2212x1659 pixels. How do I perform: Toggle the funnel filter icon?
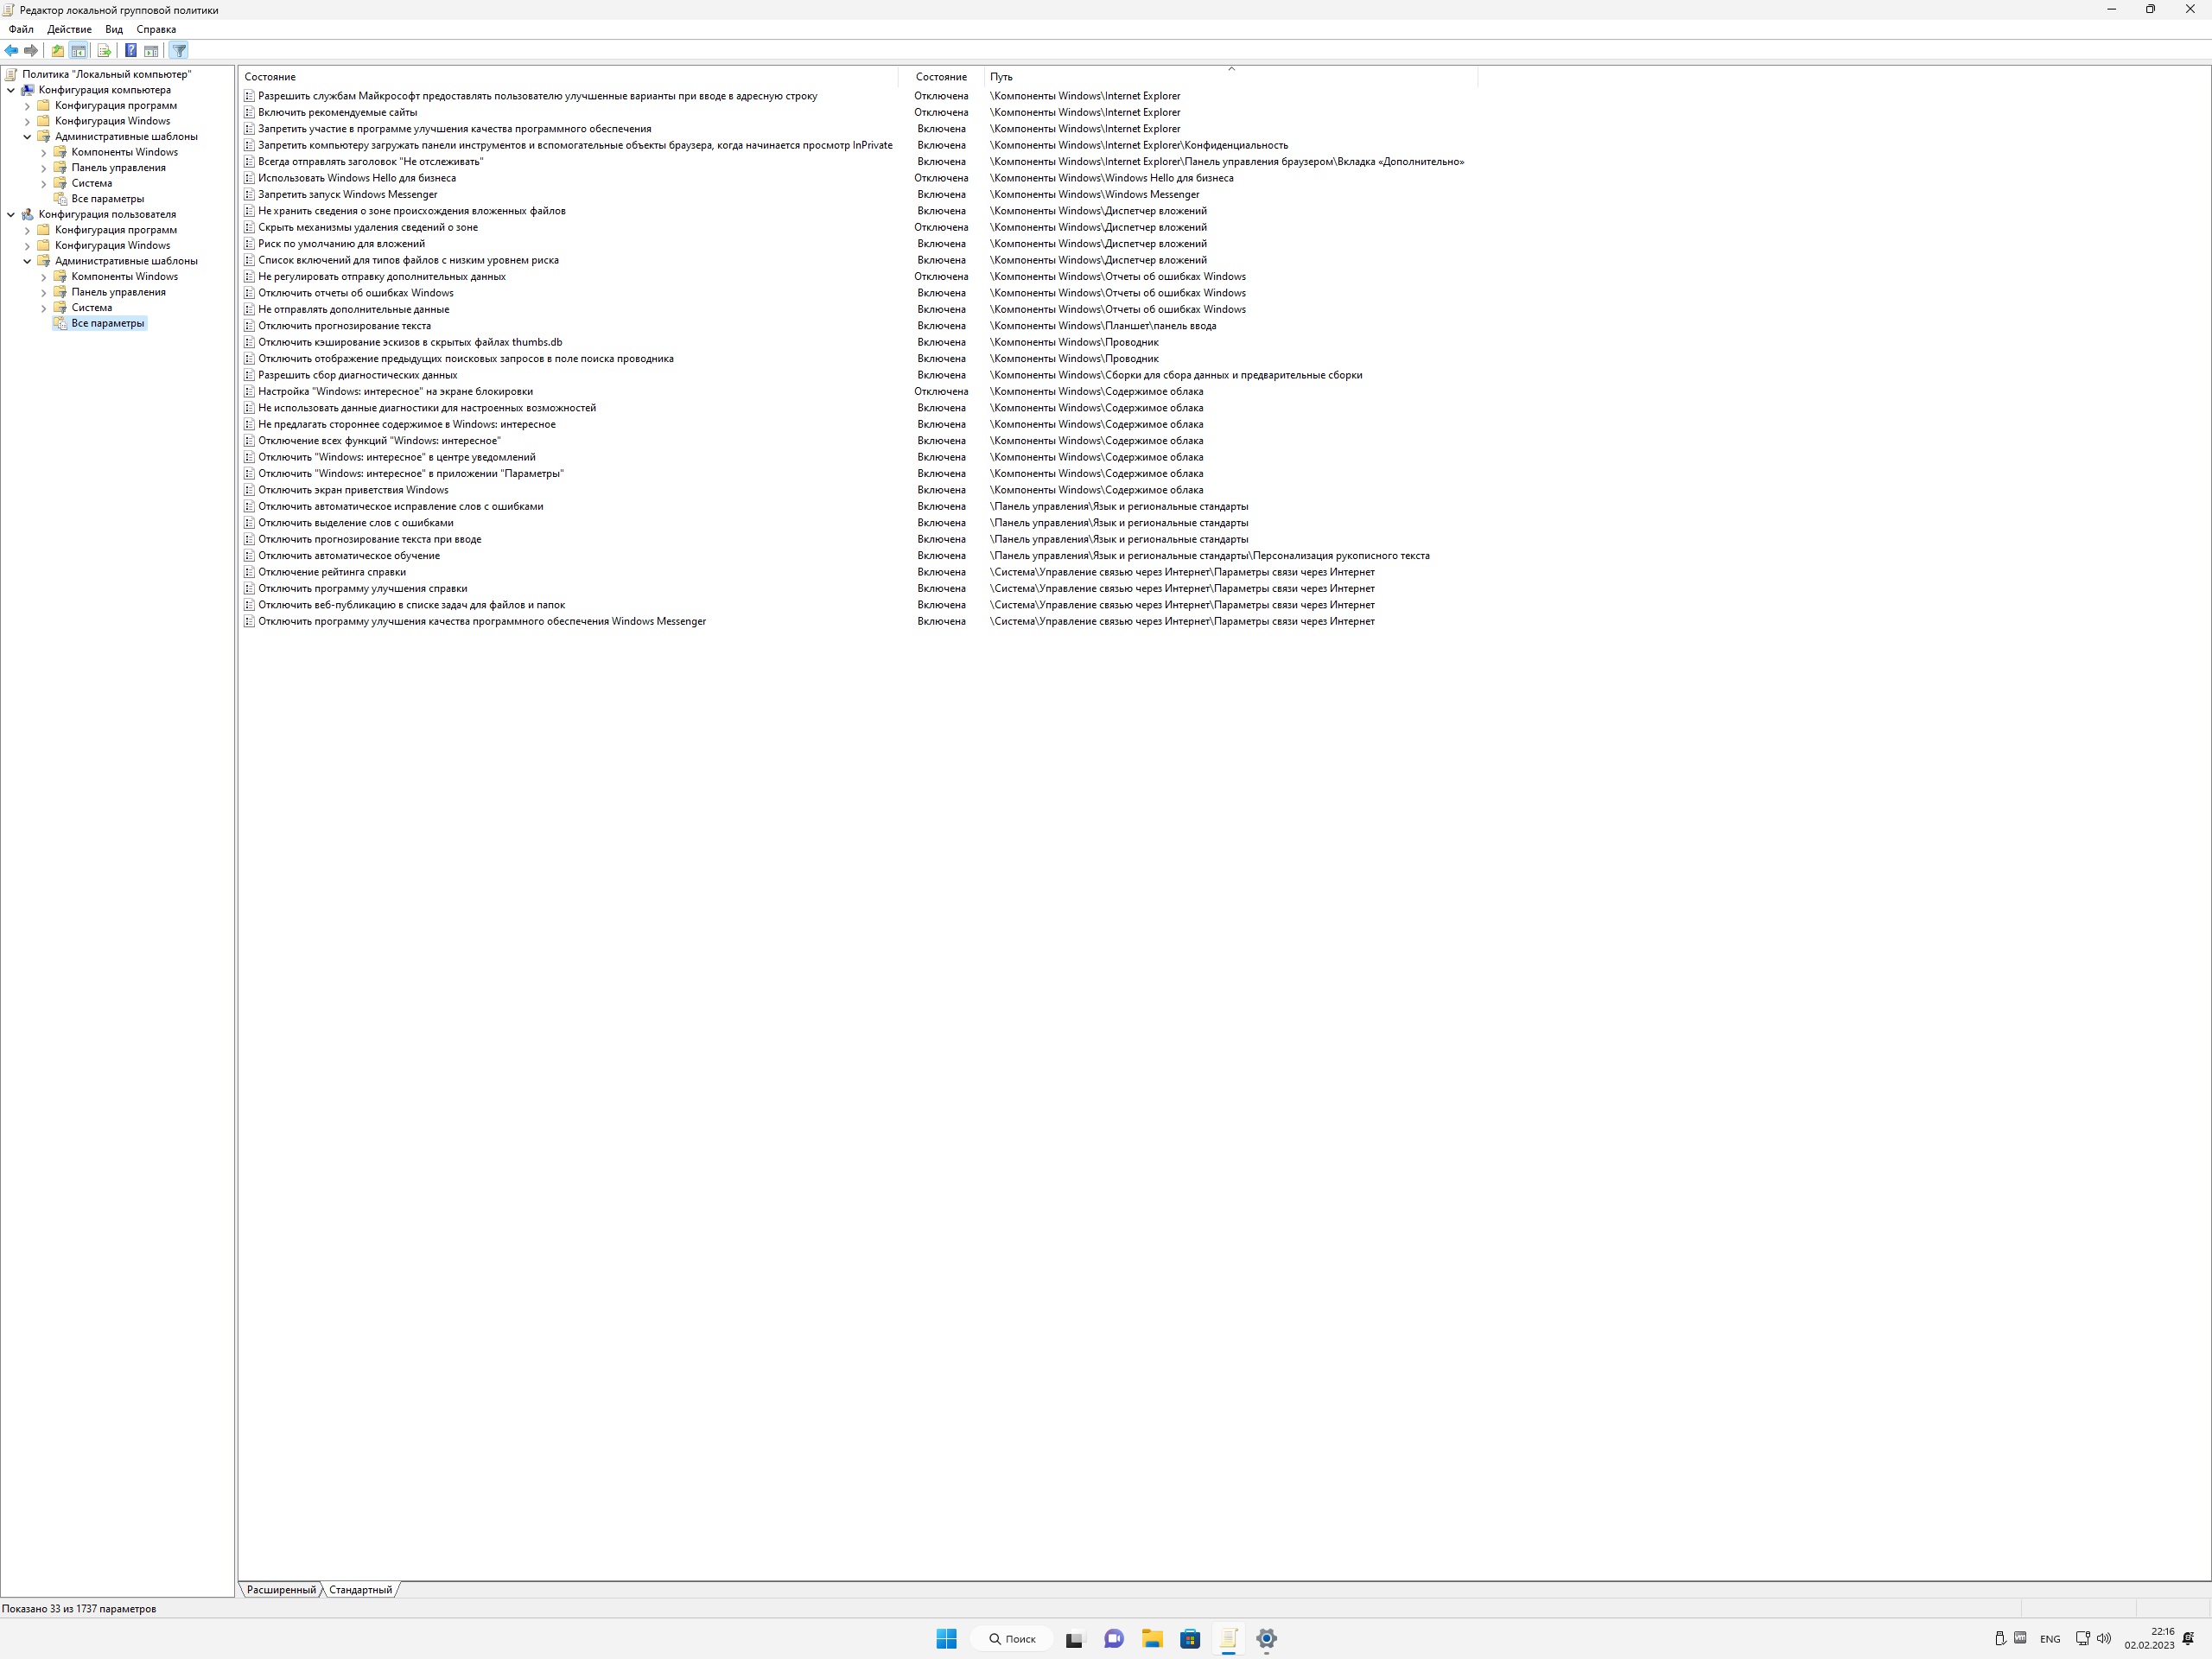(179, 51)
